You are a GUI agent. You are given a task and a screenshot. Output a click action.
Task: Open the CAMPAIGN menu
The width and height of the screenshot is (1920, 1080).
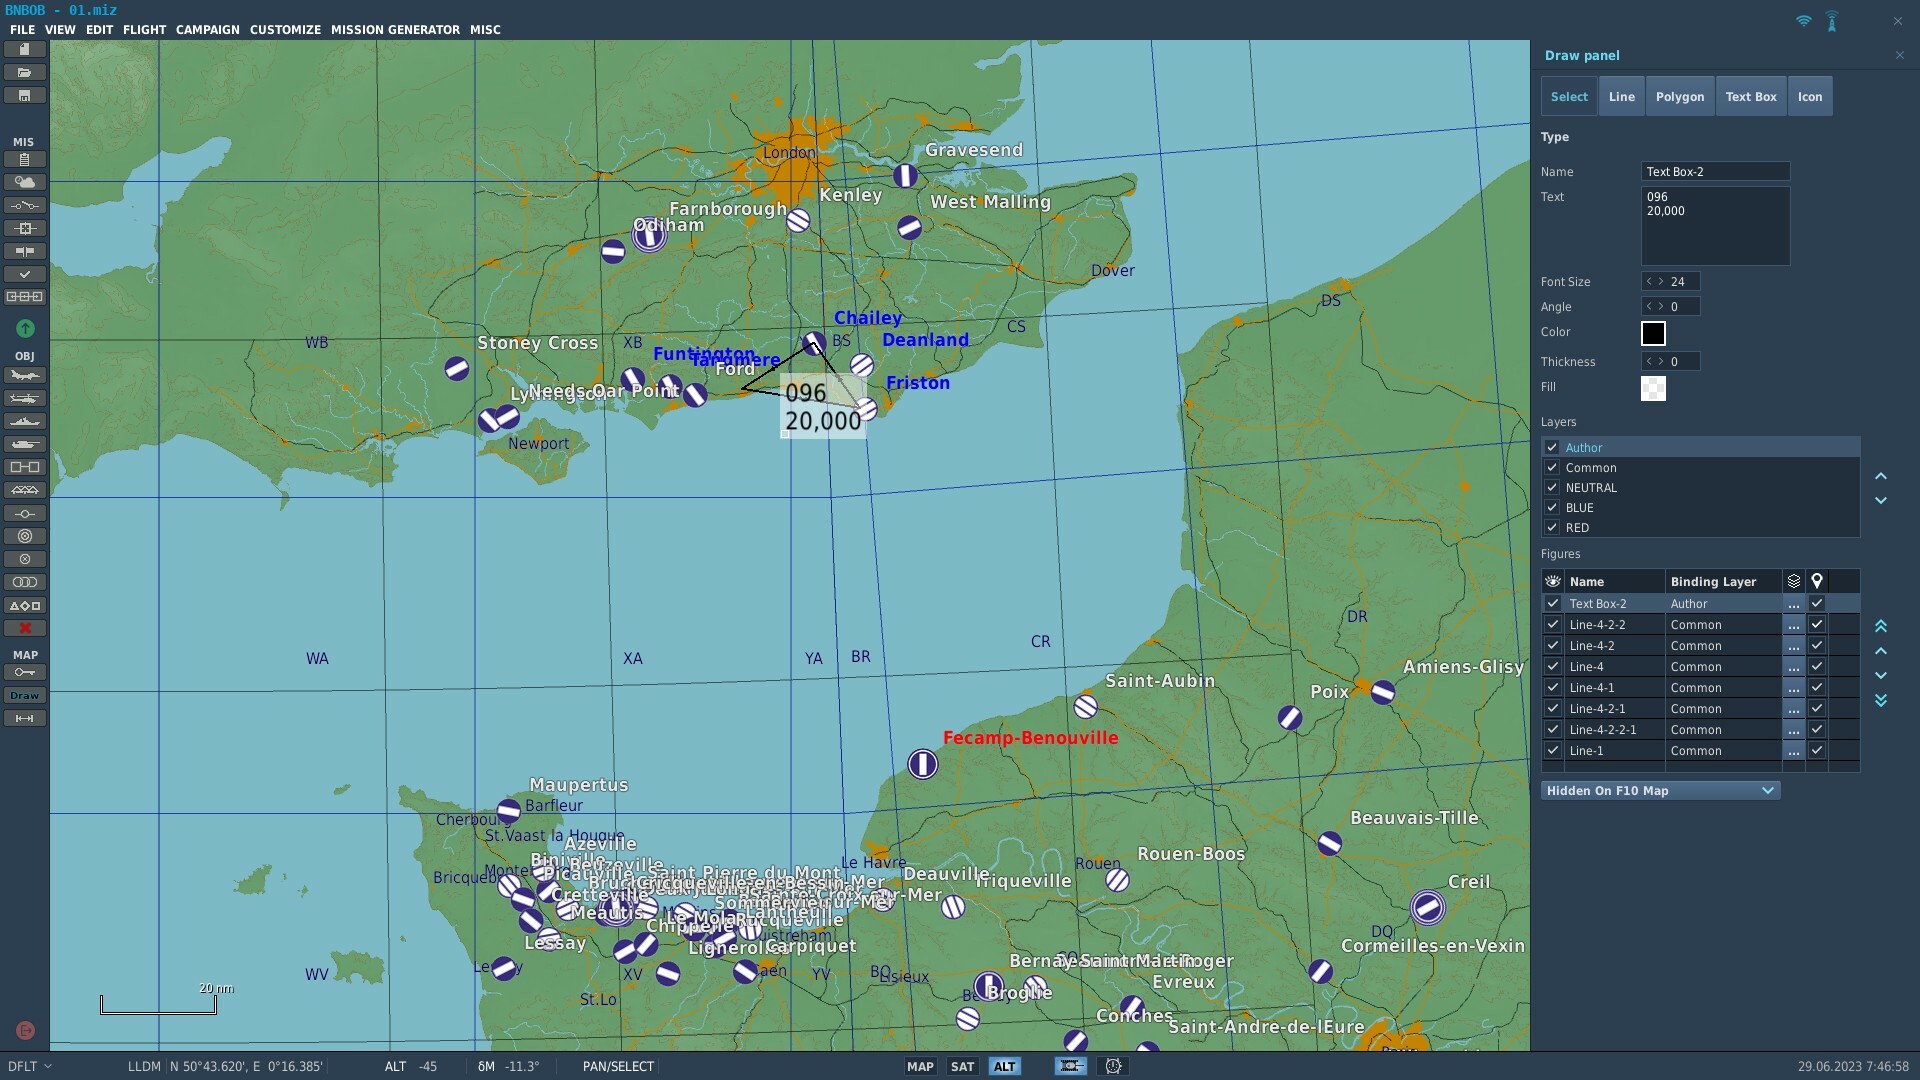pos(208,30)
